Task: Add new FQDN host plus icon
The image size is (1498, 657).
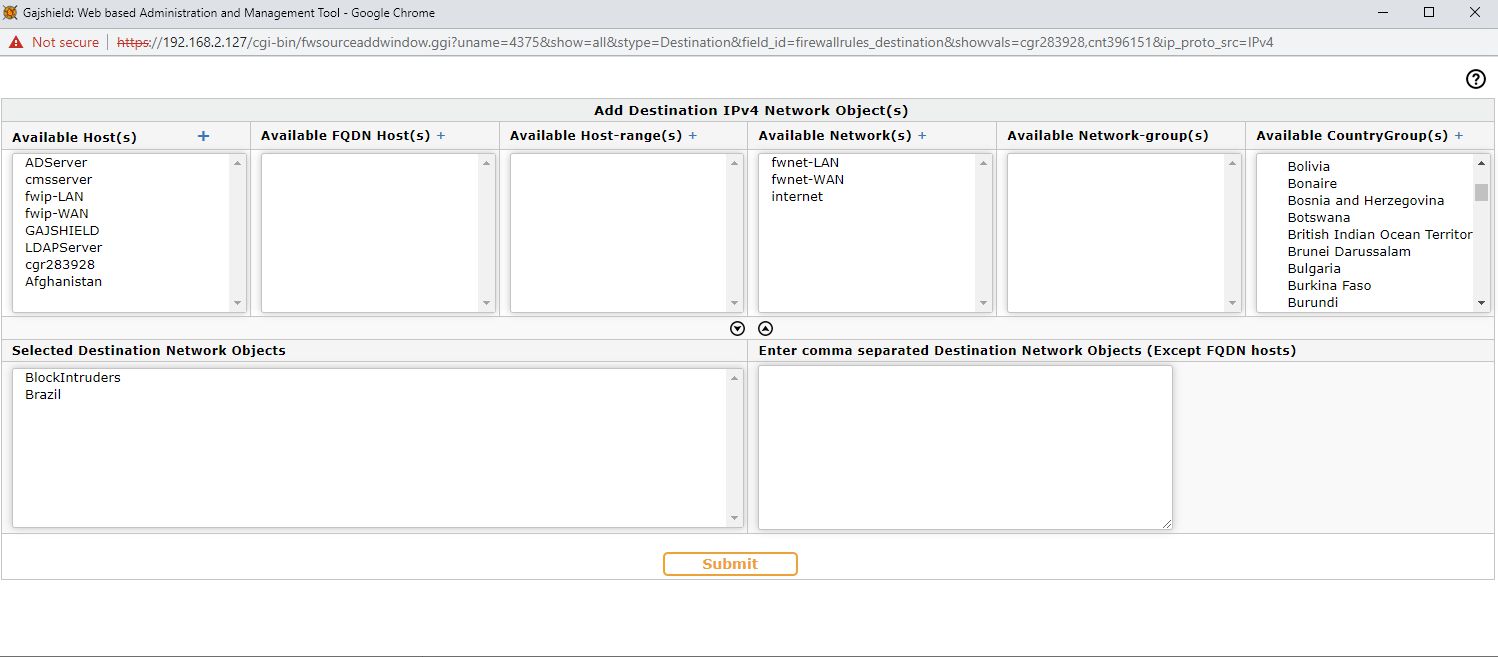Action: click(441, 135)
